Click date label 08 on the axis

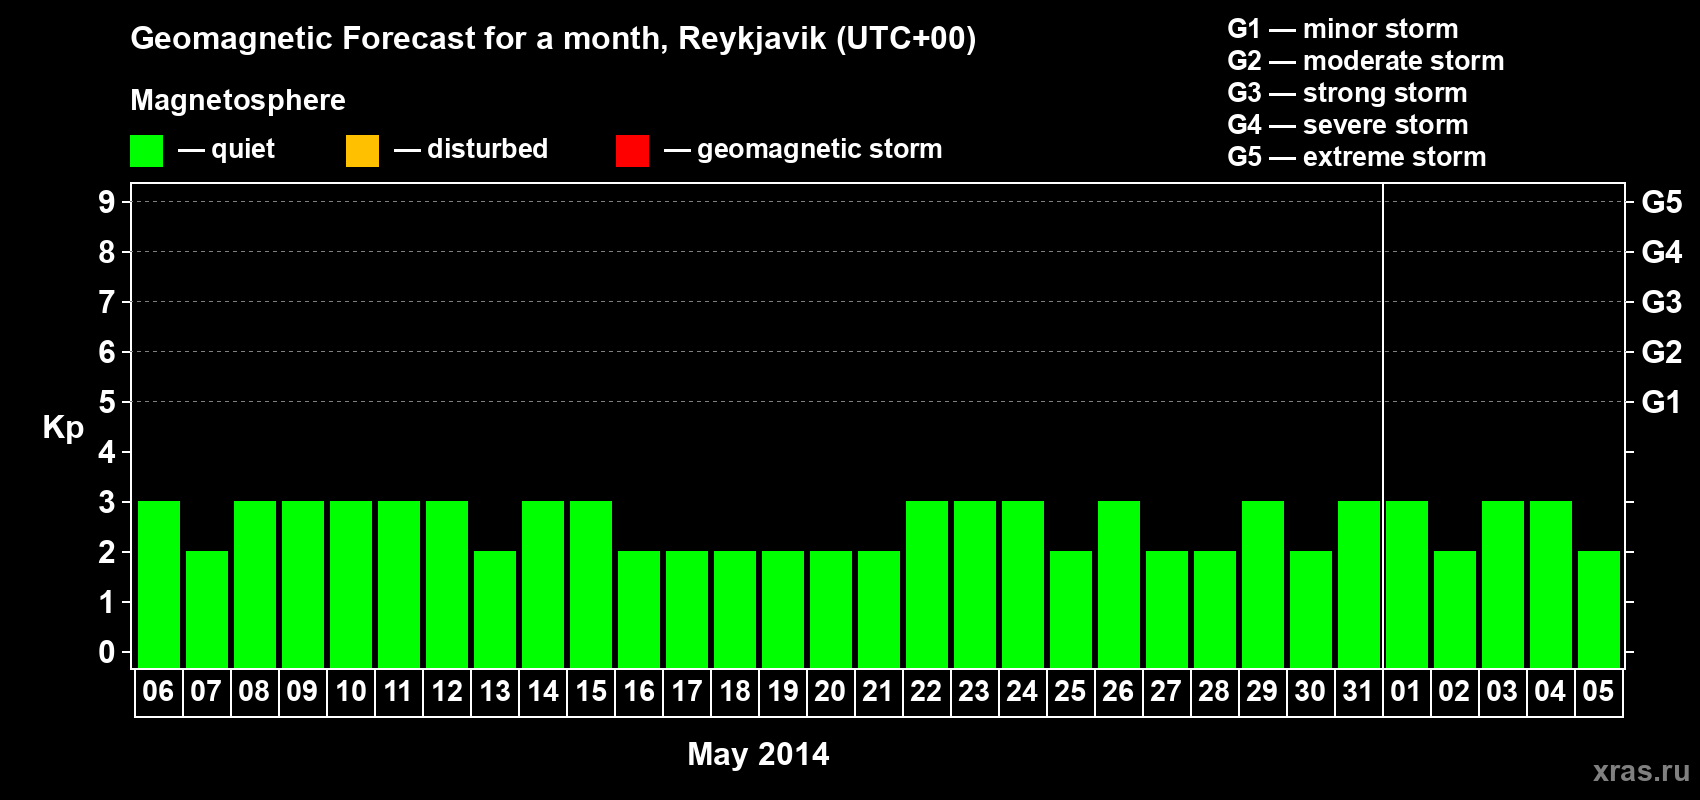coord(254,691)
